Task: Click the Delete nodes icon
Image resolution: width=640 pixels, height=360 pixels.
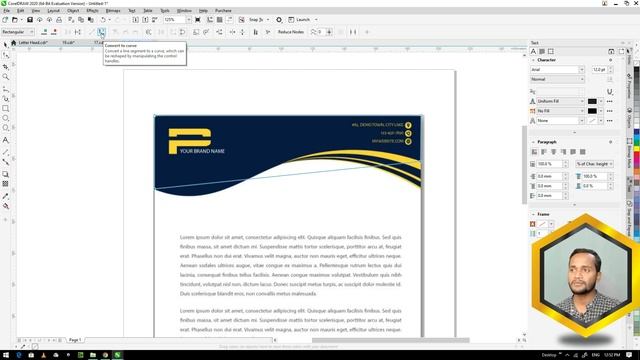Action: coord(54,32)
